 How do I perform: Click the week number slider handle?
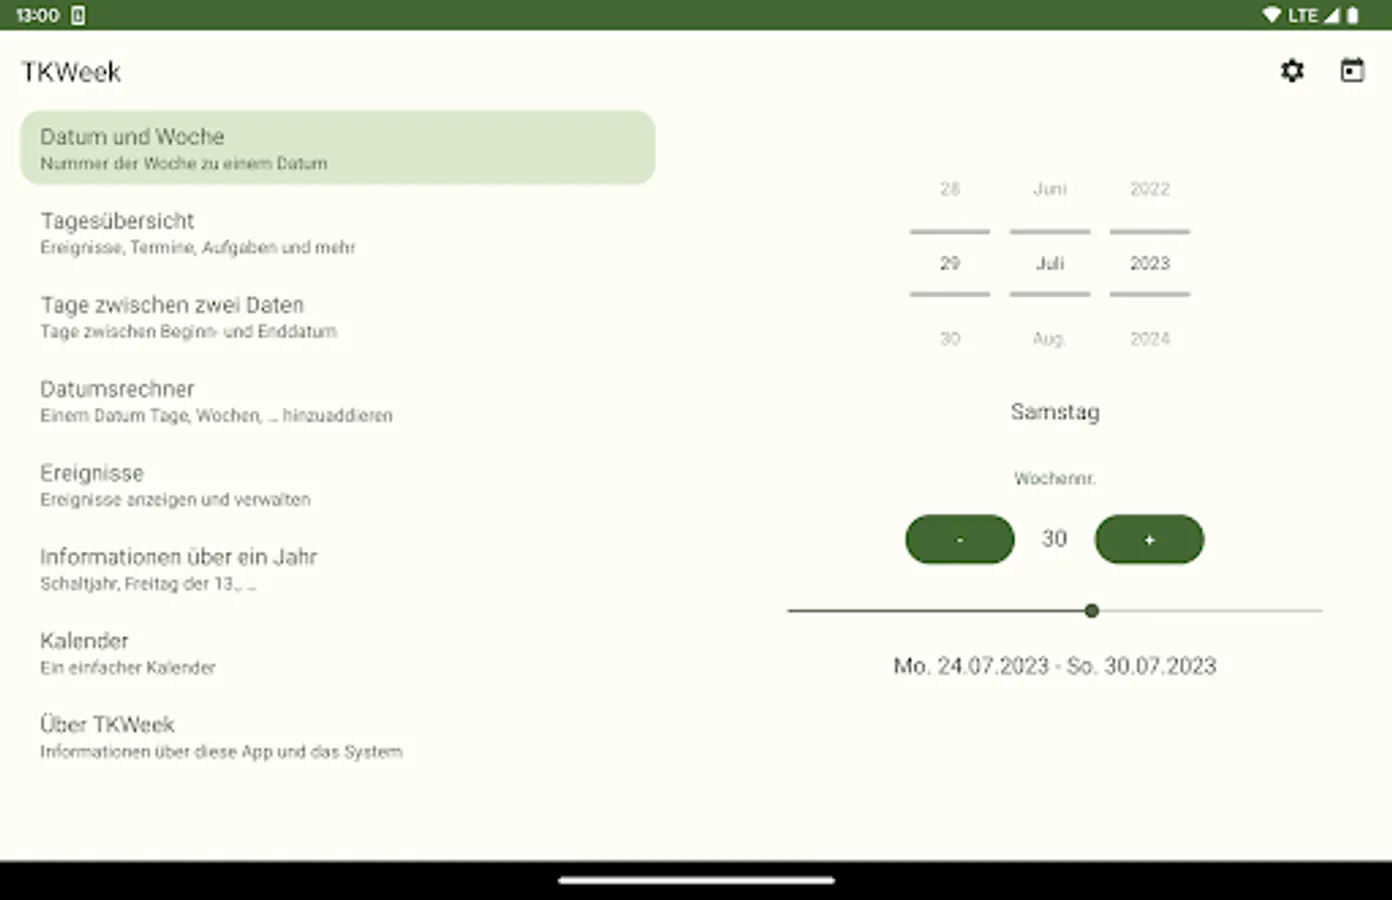click(x=1092, y=610)
